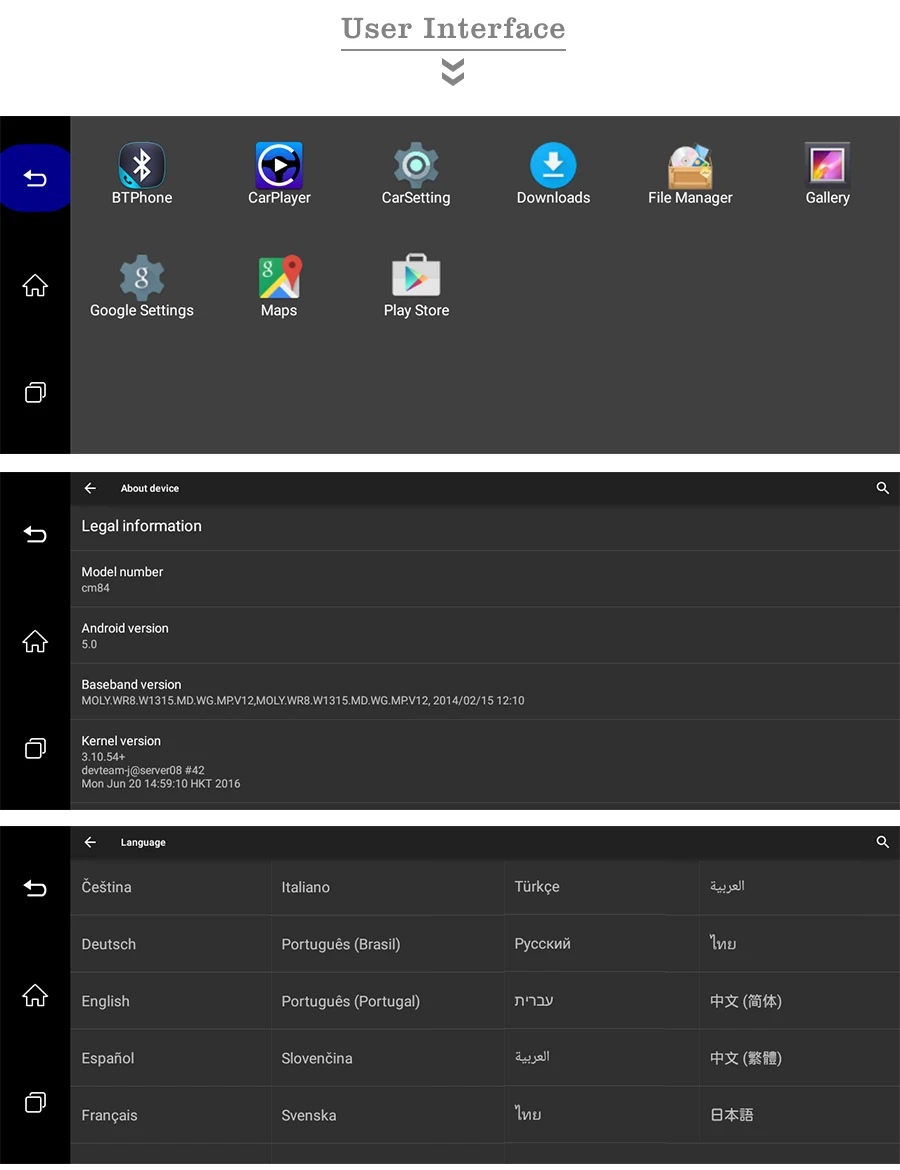Tap recent apps icon in app drawer sidebar
Viewport: 900px width, 1170px height.
pos(35,392)
